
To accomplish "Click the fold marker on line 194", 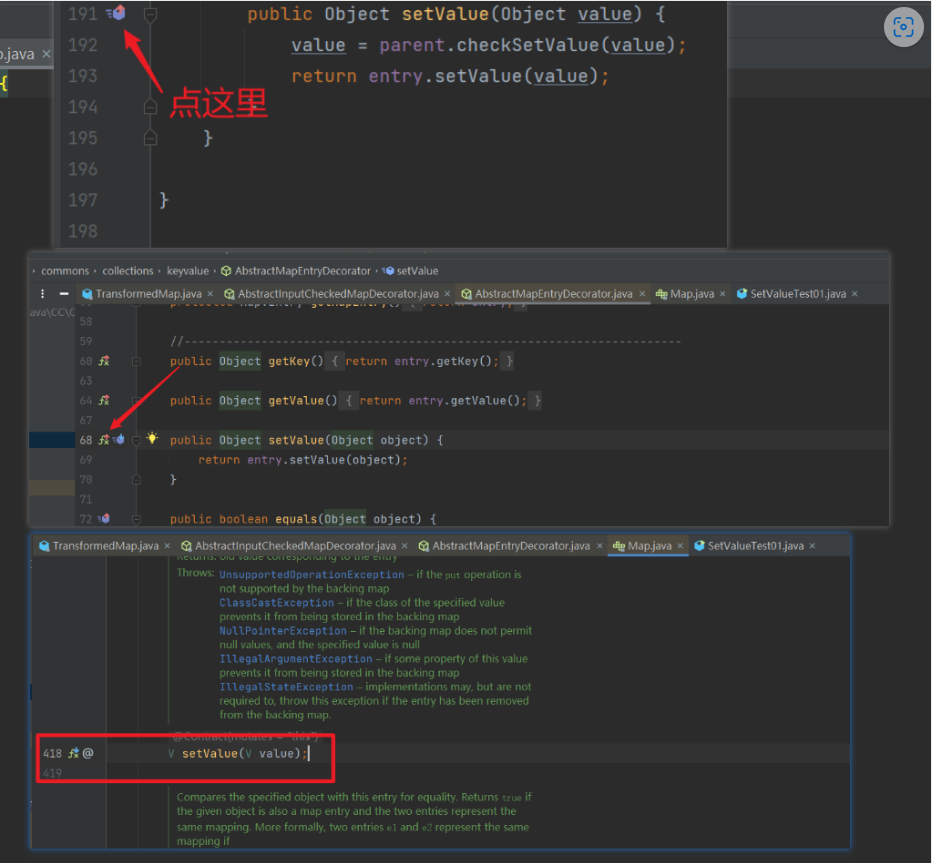I will [150, 107].
